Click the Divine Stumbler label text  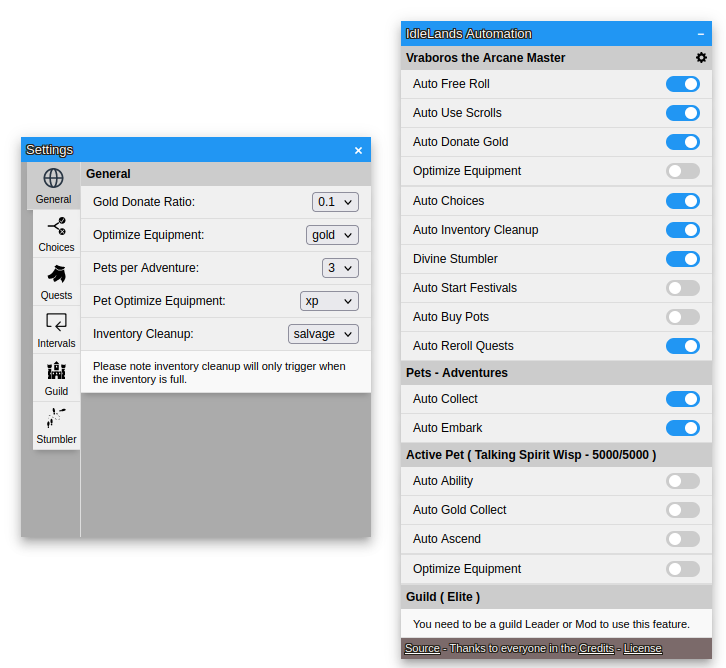point(455,259)
